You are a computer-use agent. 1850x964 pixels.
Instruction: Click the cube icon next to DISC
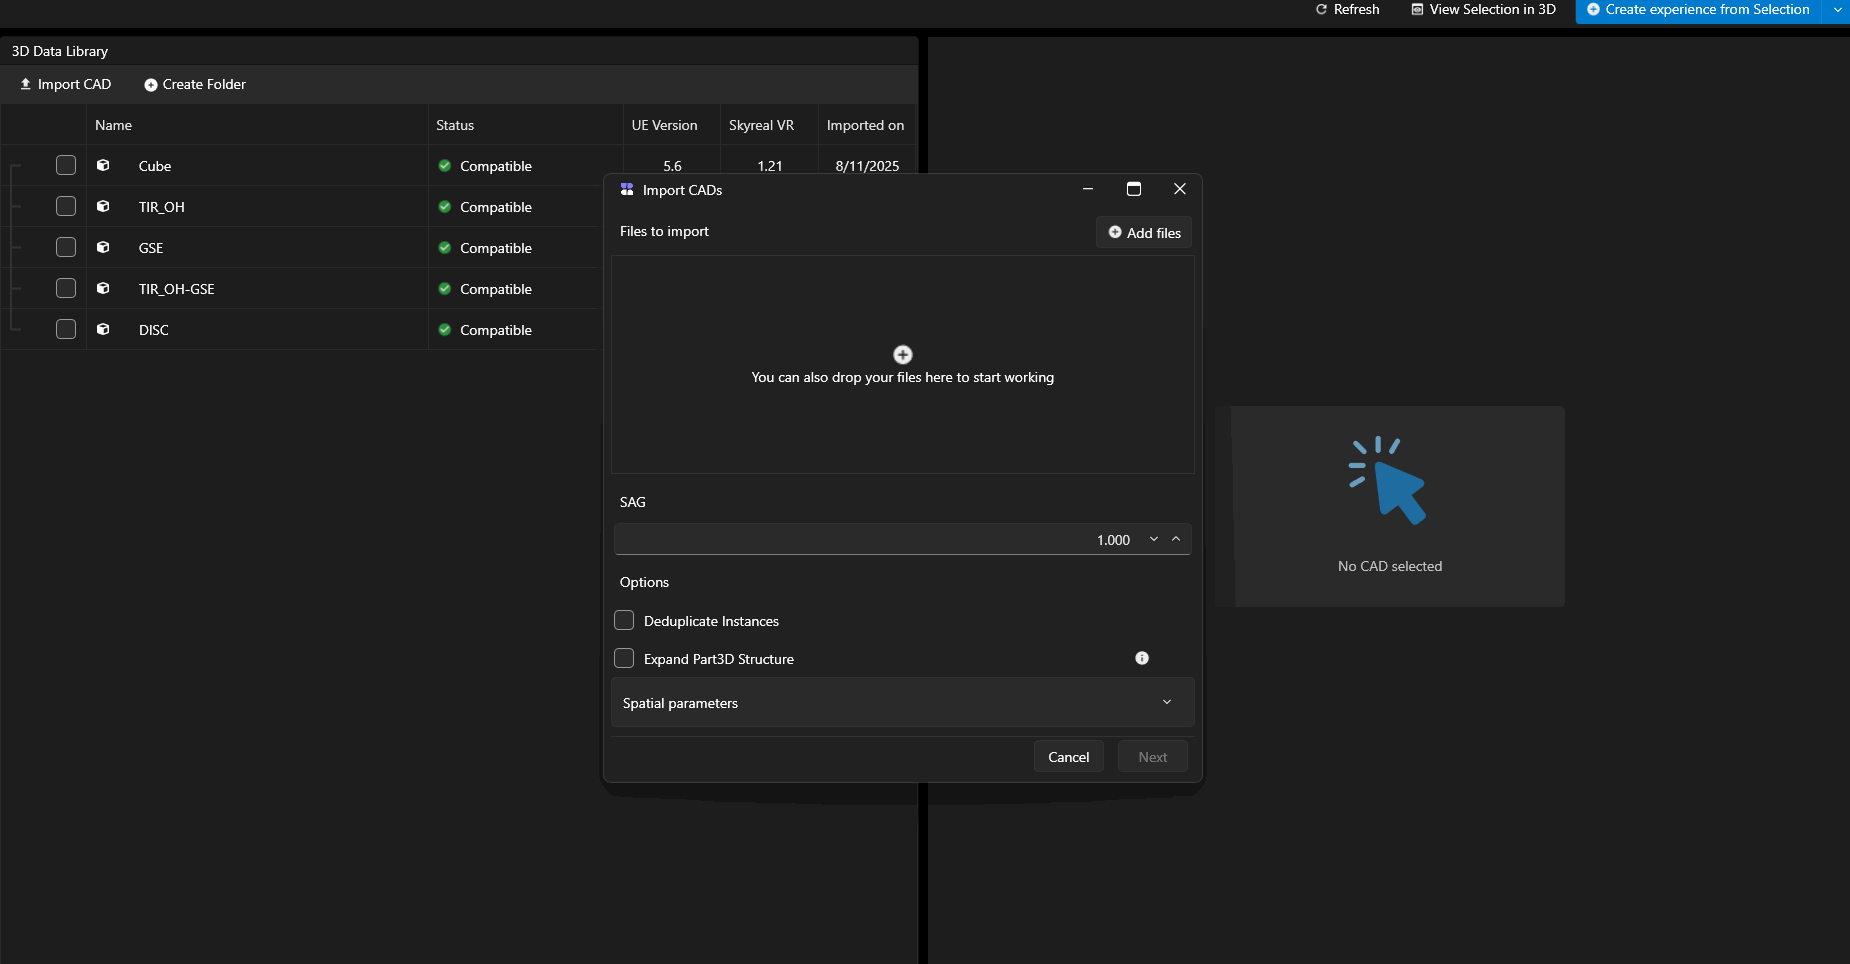(103, 329)
